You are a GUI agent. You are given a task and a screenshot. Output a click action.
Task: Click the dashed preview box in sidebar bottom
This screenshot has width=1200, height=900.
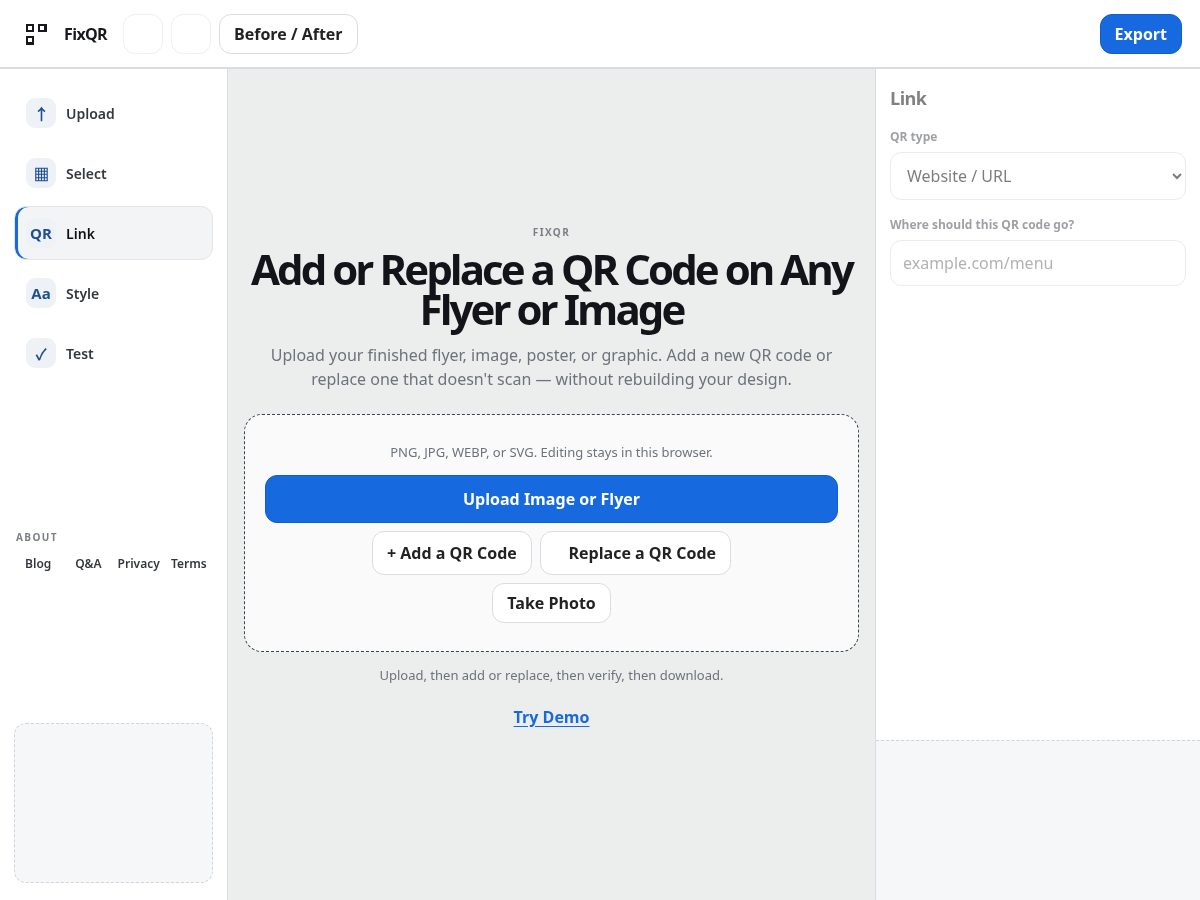click(114, 803)
